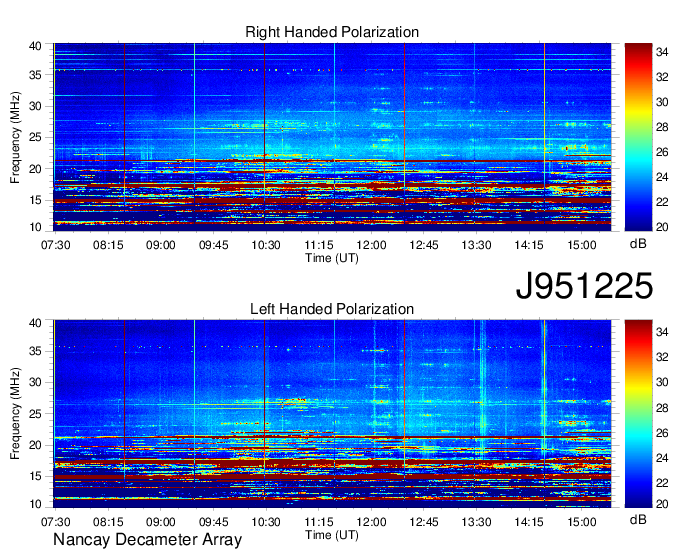
Task: Click the 20 MHz tick on the lower plot
Action: tap(35, 445)
